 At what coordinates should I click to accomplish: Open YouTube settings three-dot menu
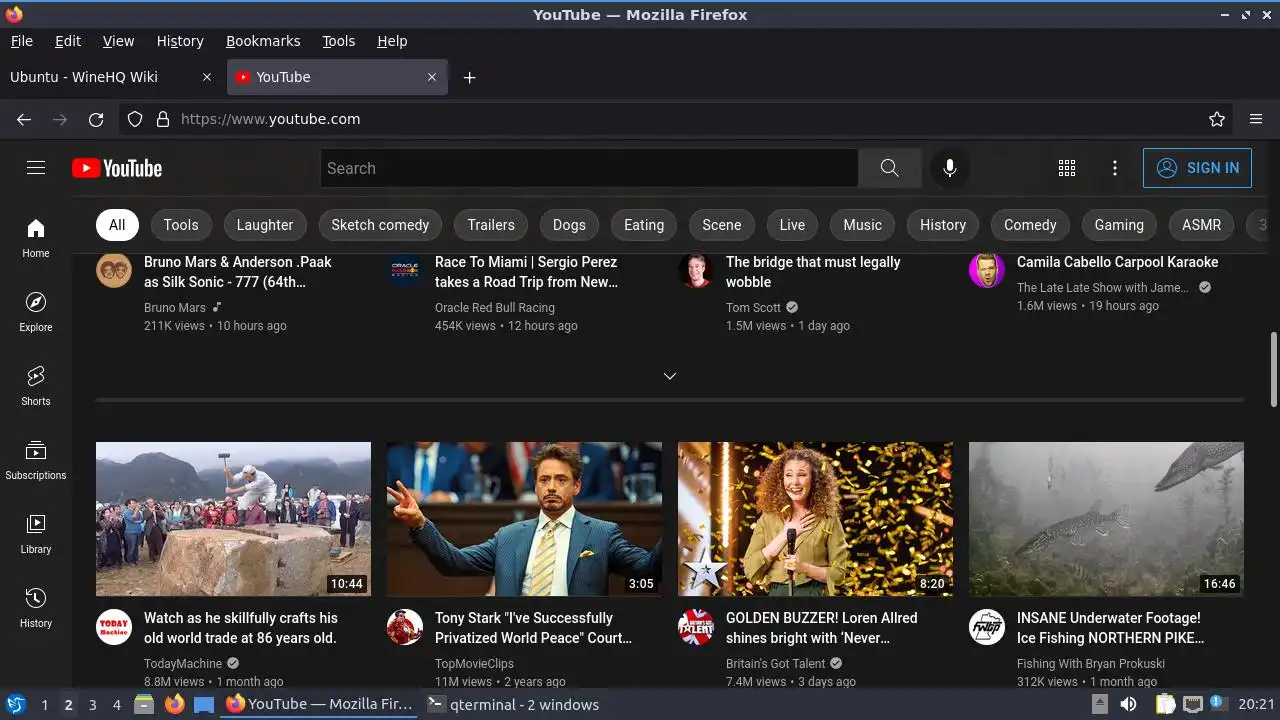tap(1115, 168)
